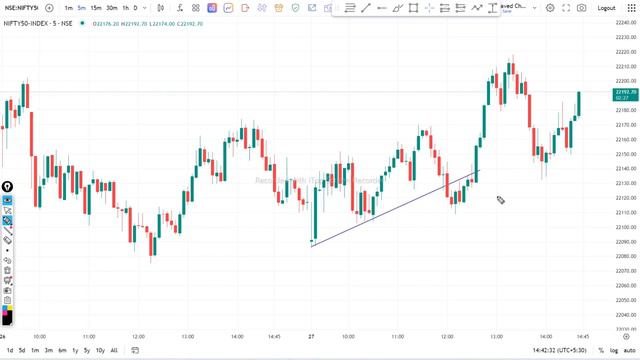
Task: Select the short position tool
Action: (460, 8)
